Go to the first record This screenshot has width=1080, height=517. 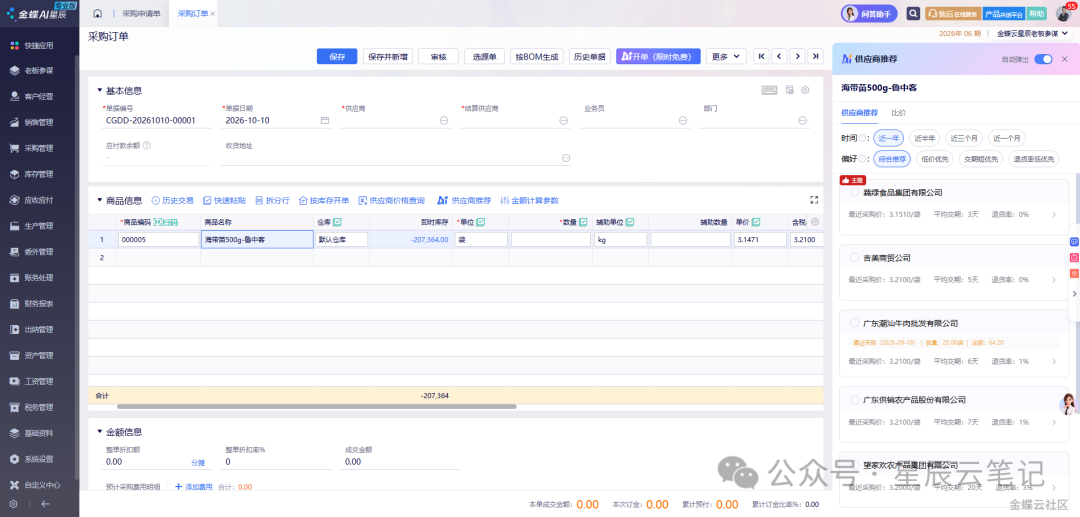(761, 56)
